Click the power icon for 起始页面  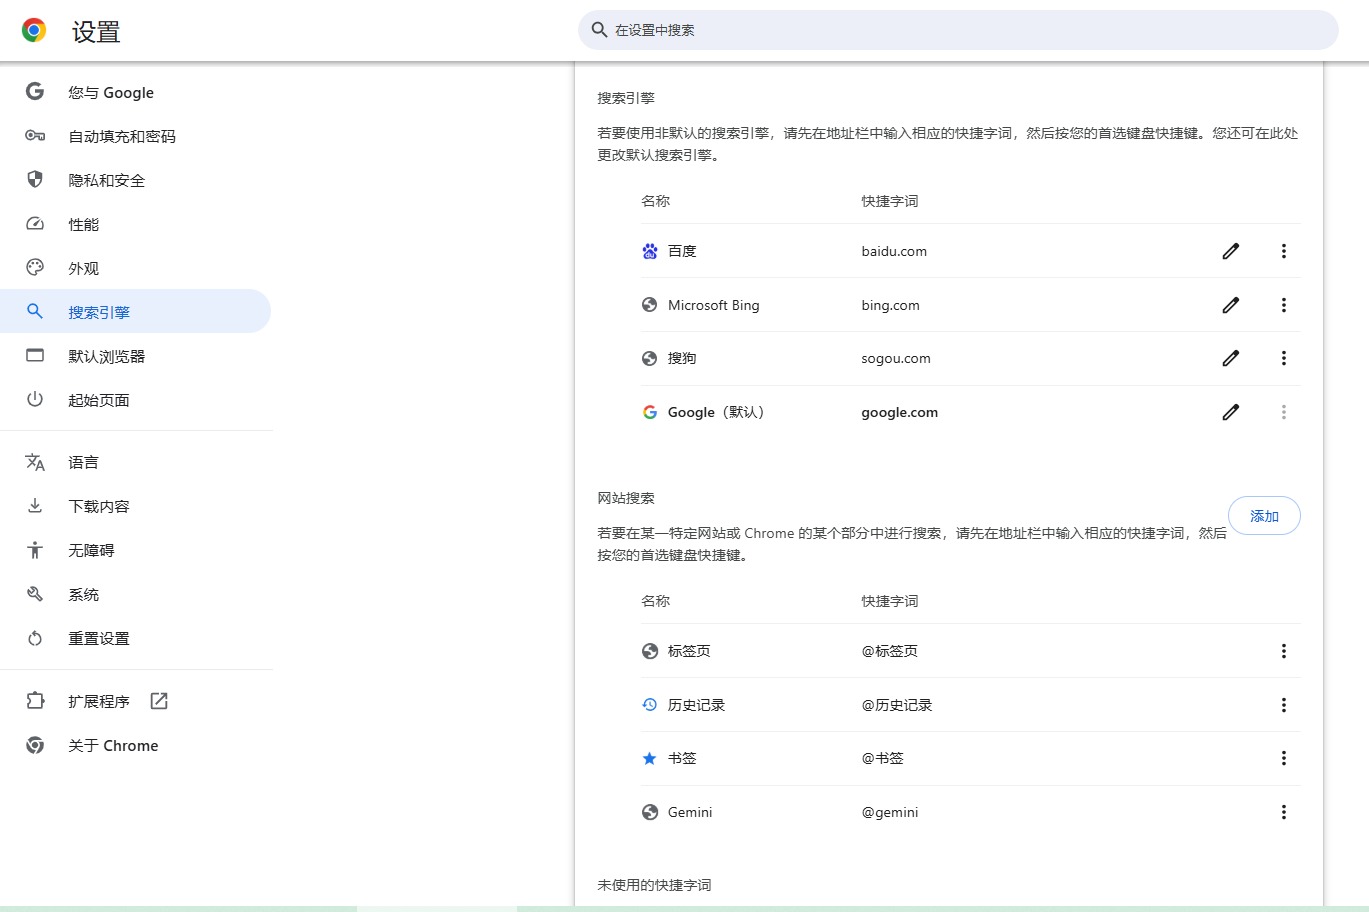35,399
